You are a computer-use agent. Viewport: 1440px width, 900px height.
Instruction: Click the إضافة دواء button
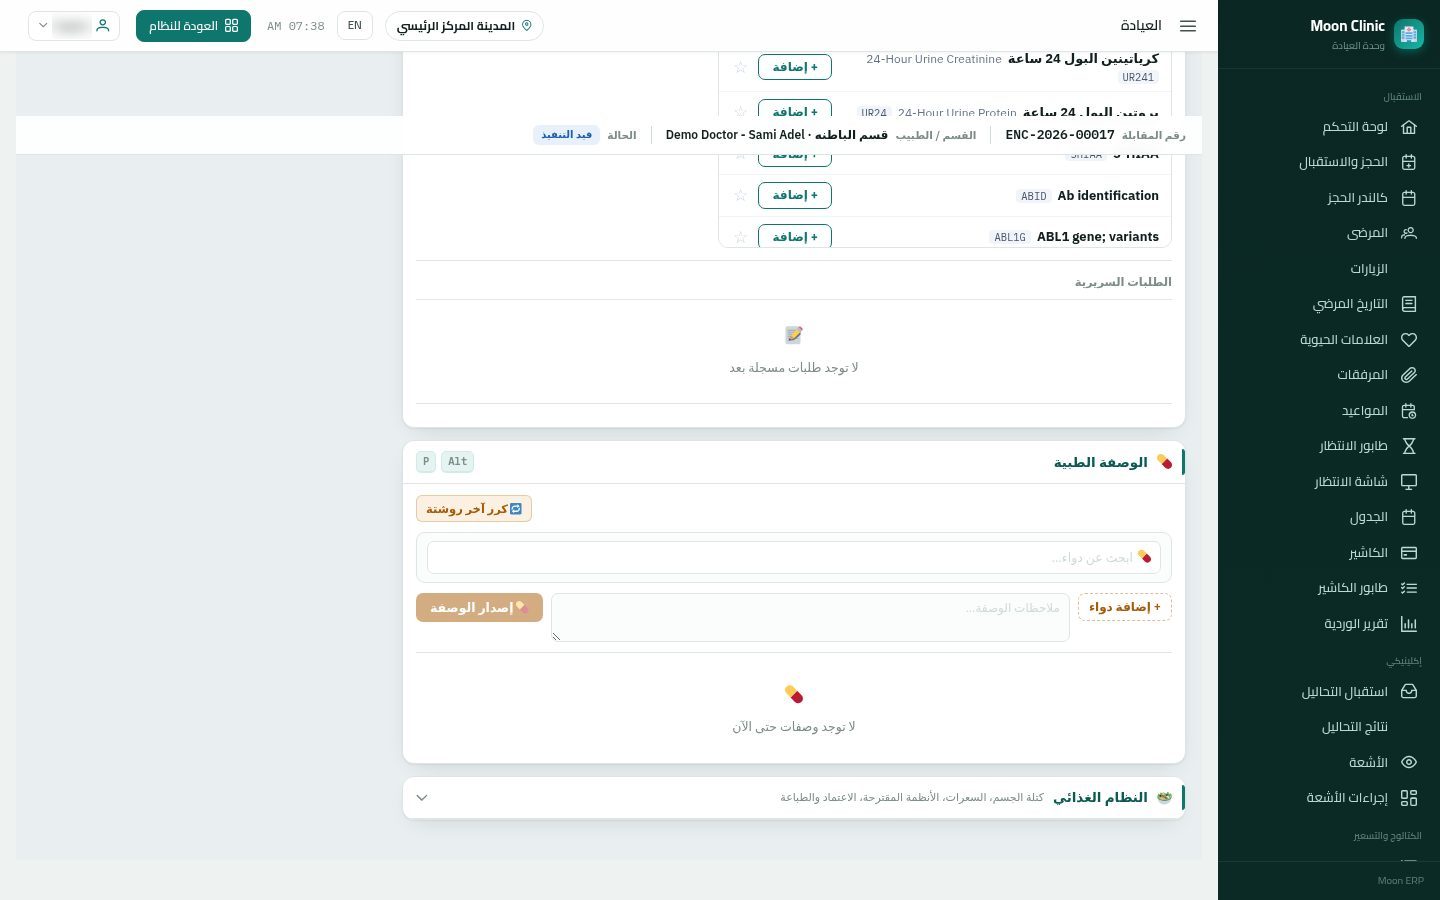(x=1125, y=607)
